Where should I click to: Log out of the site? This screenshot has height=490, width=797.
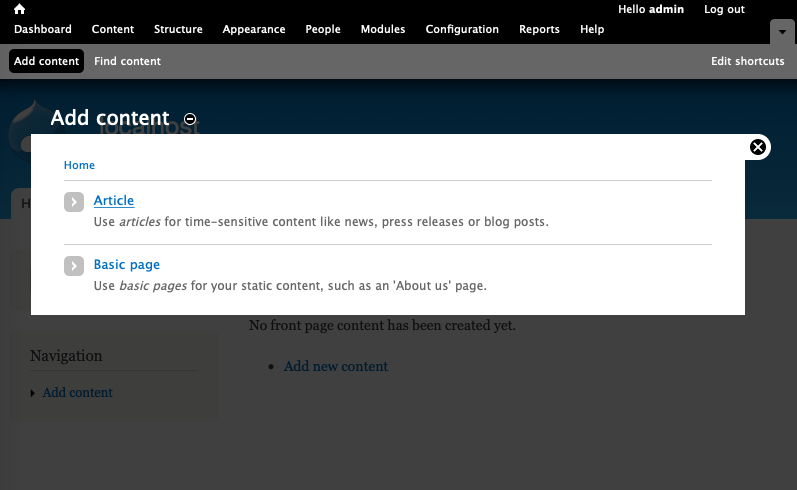tap(724, 9)
